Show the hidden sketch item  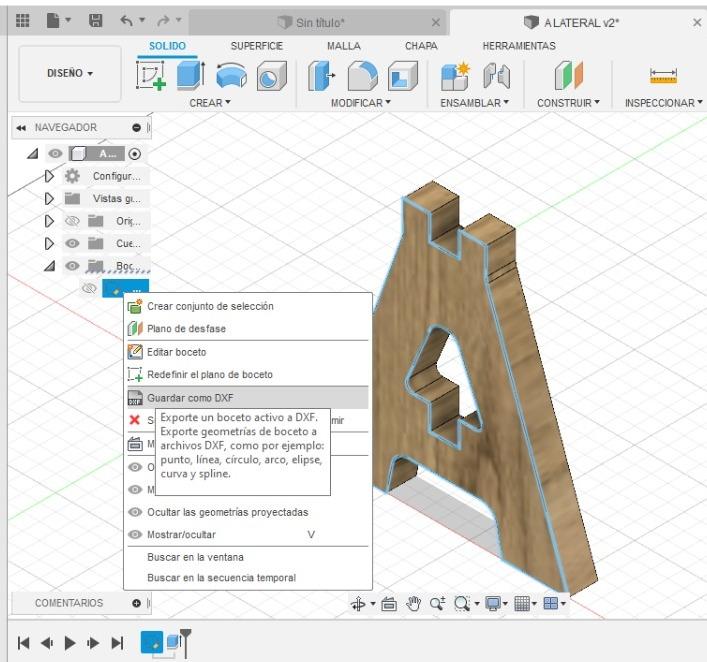pos(89,288)
